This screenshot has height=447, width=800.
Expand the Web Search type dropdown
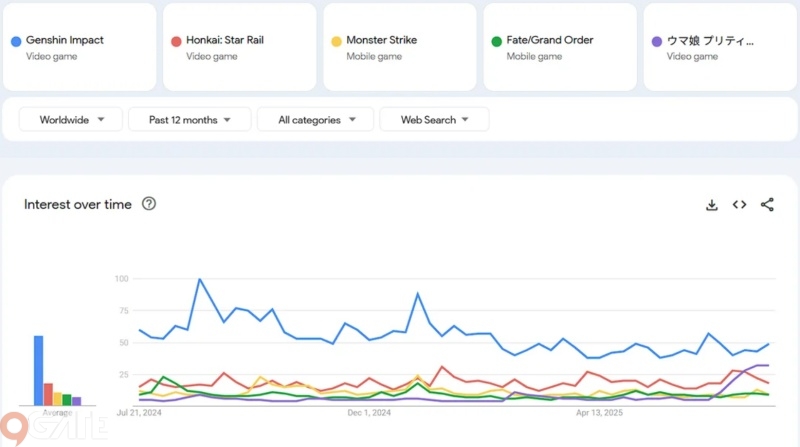click(x=434, y=120)
